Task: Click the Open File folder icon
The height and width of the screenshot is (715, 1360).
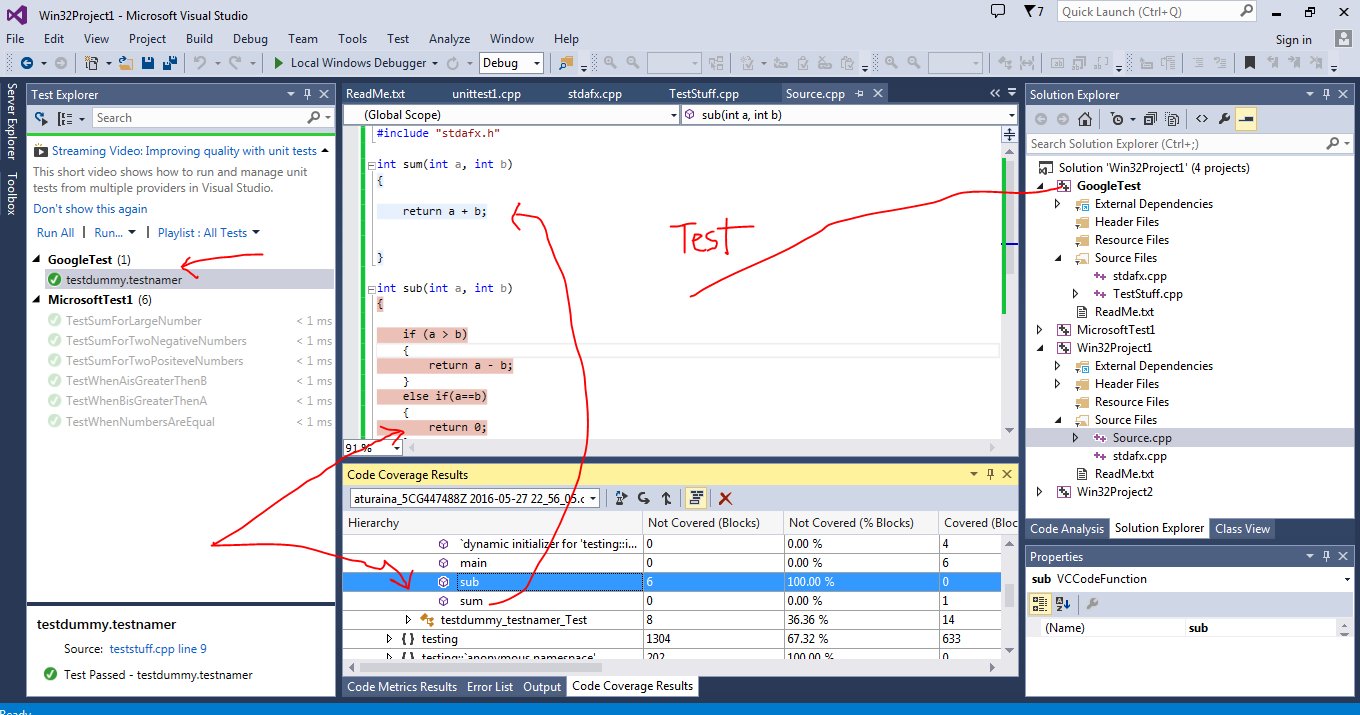Action: 125,63
